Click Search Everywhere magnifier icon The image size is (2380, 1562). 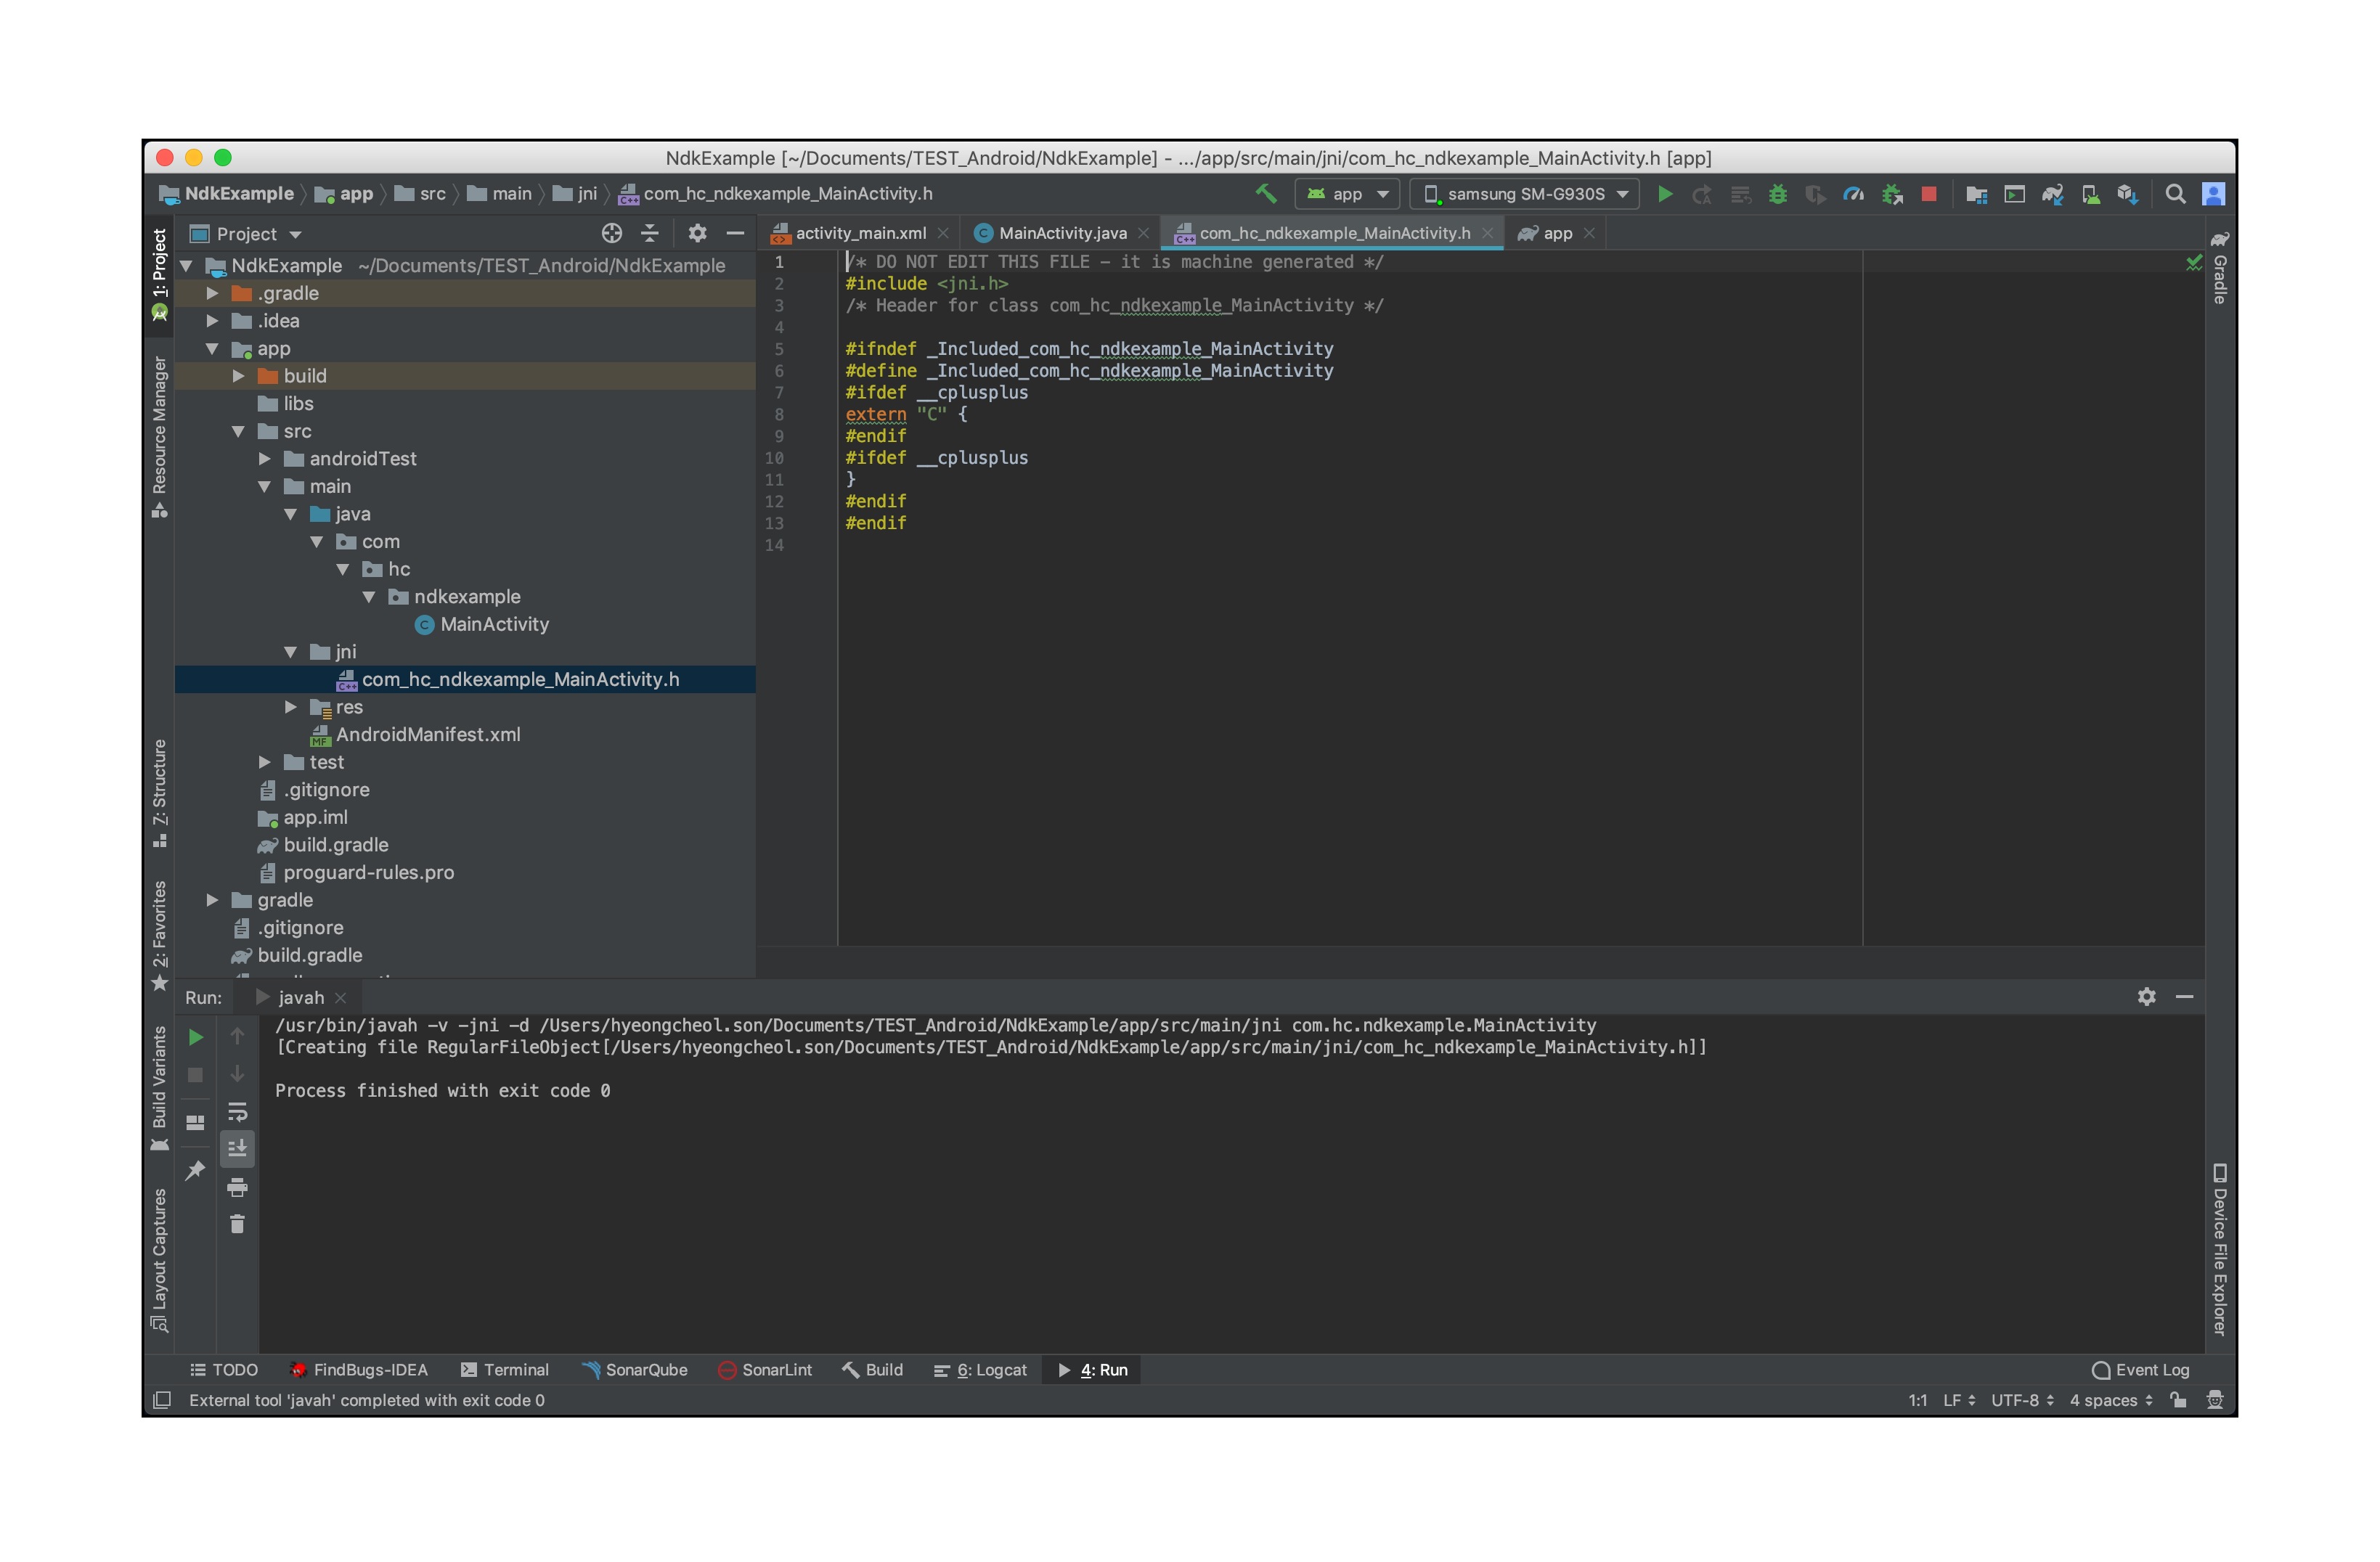[2175, 194]
